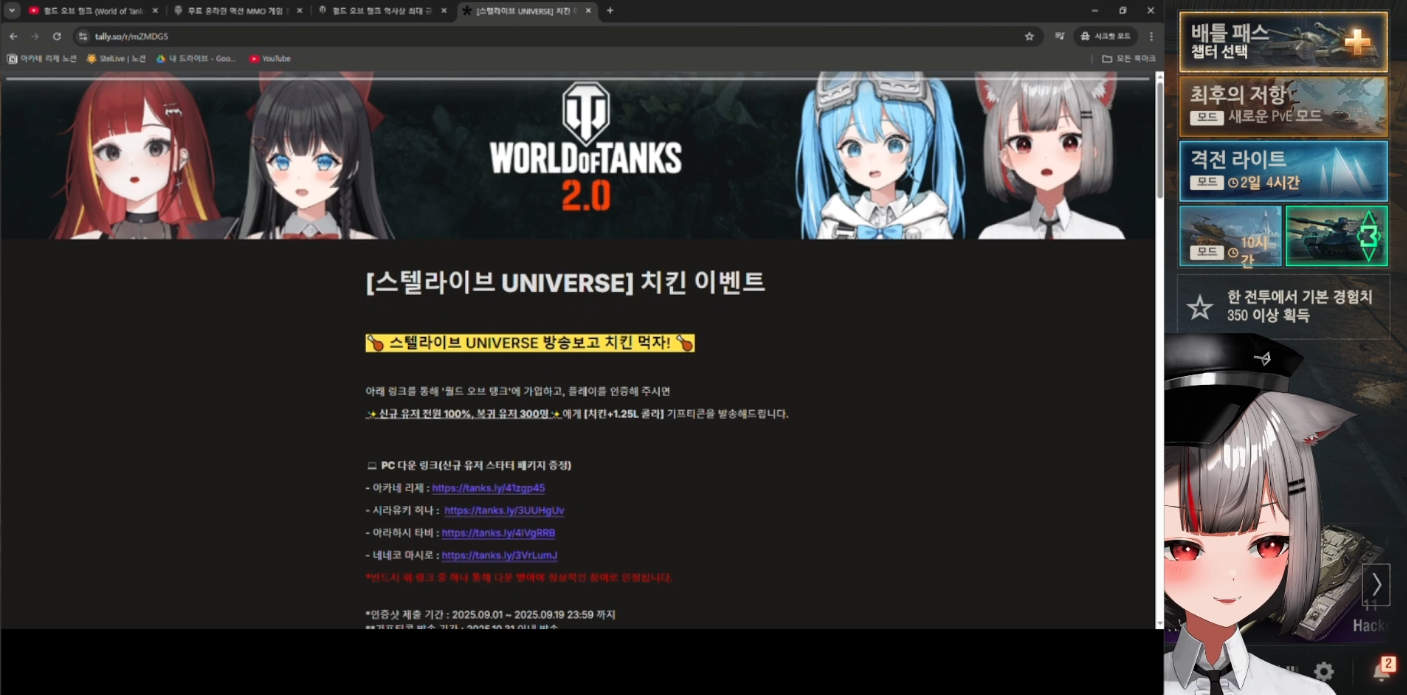
Task: Close the 월드 오브 탱크 역사상 최대 tab
Action: pos(443,10)
